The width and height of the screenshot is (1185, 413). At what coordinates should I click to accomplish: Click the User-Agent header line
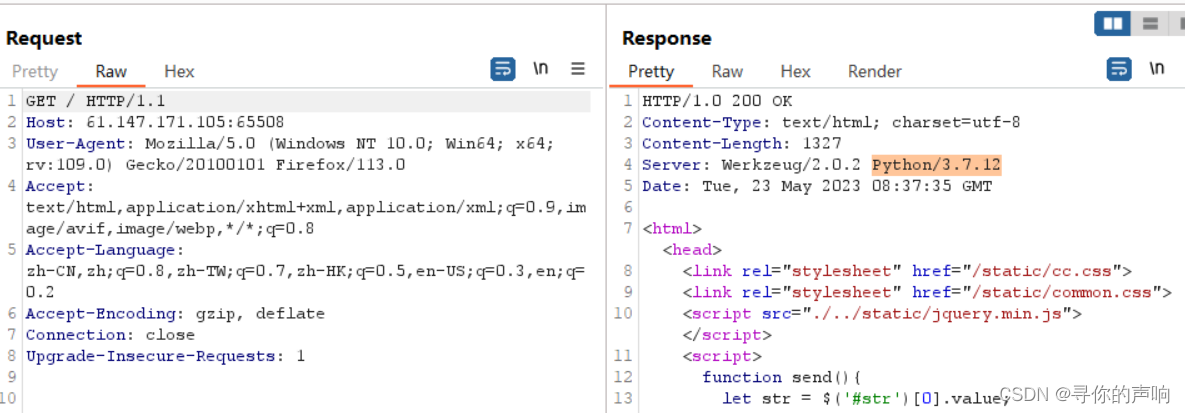290,154
